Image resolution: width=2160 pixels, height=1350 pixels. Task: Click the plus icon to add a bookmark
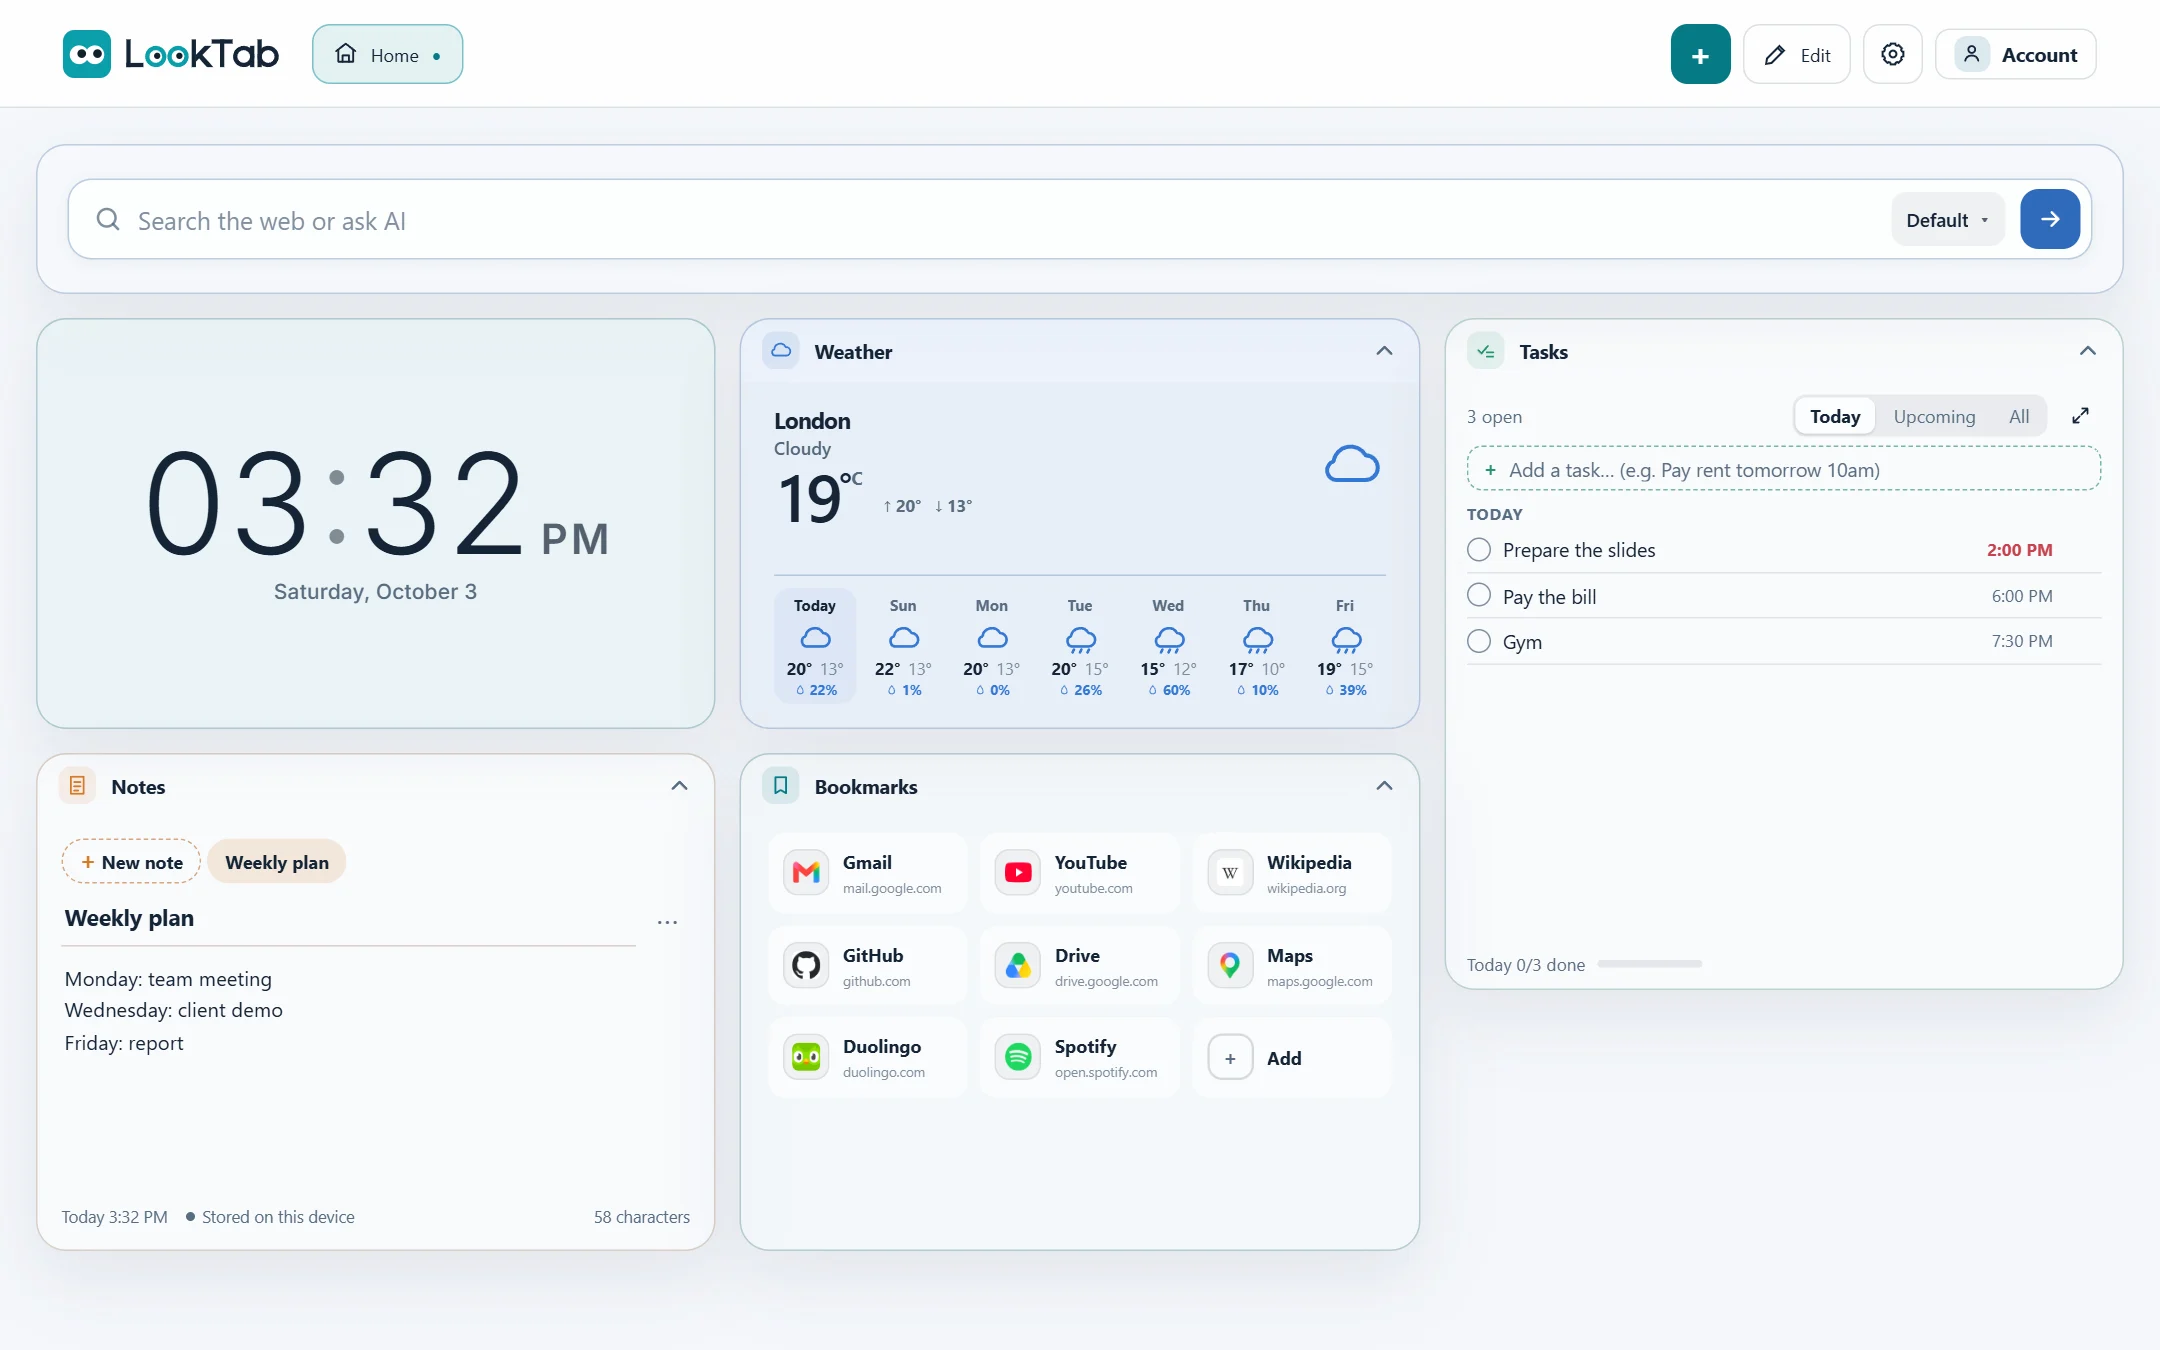tap(1230, 1058)
